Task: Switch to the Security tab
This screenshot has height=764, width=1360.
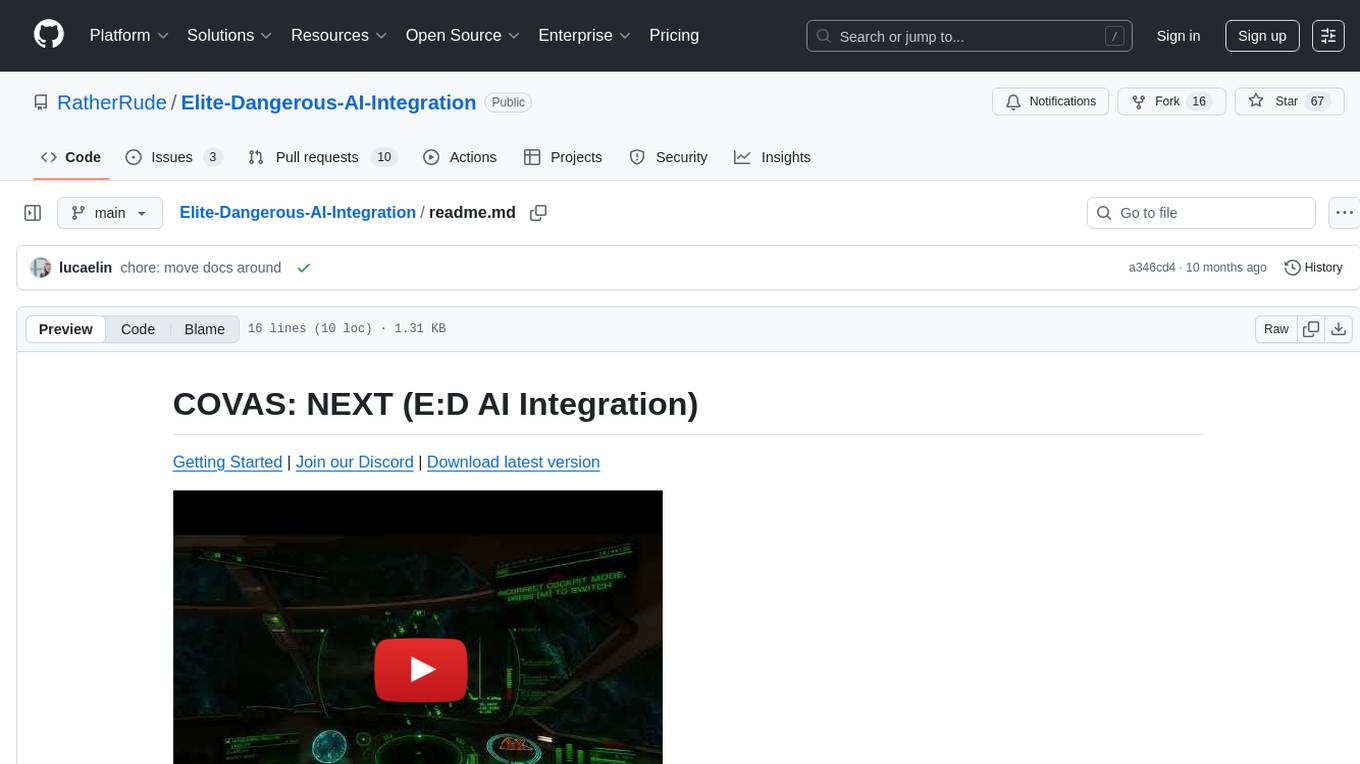Action: [x=668, y=157]
